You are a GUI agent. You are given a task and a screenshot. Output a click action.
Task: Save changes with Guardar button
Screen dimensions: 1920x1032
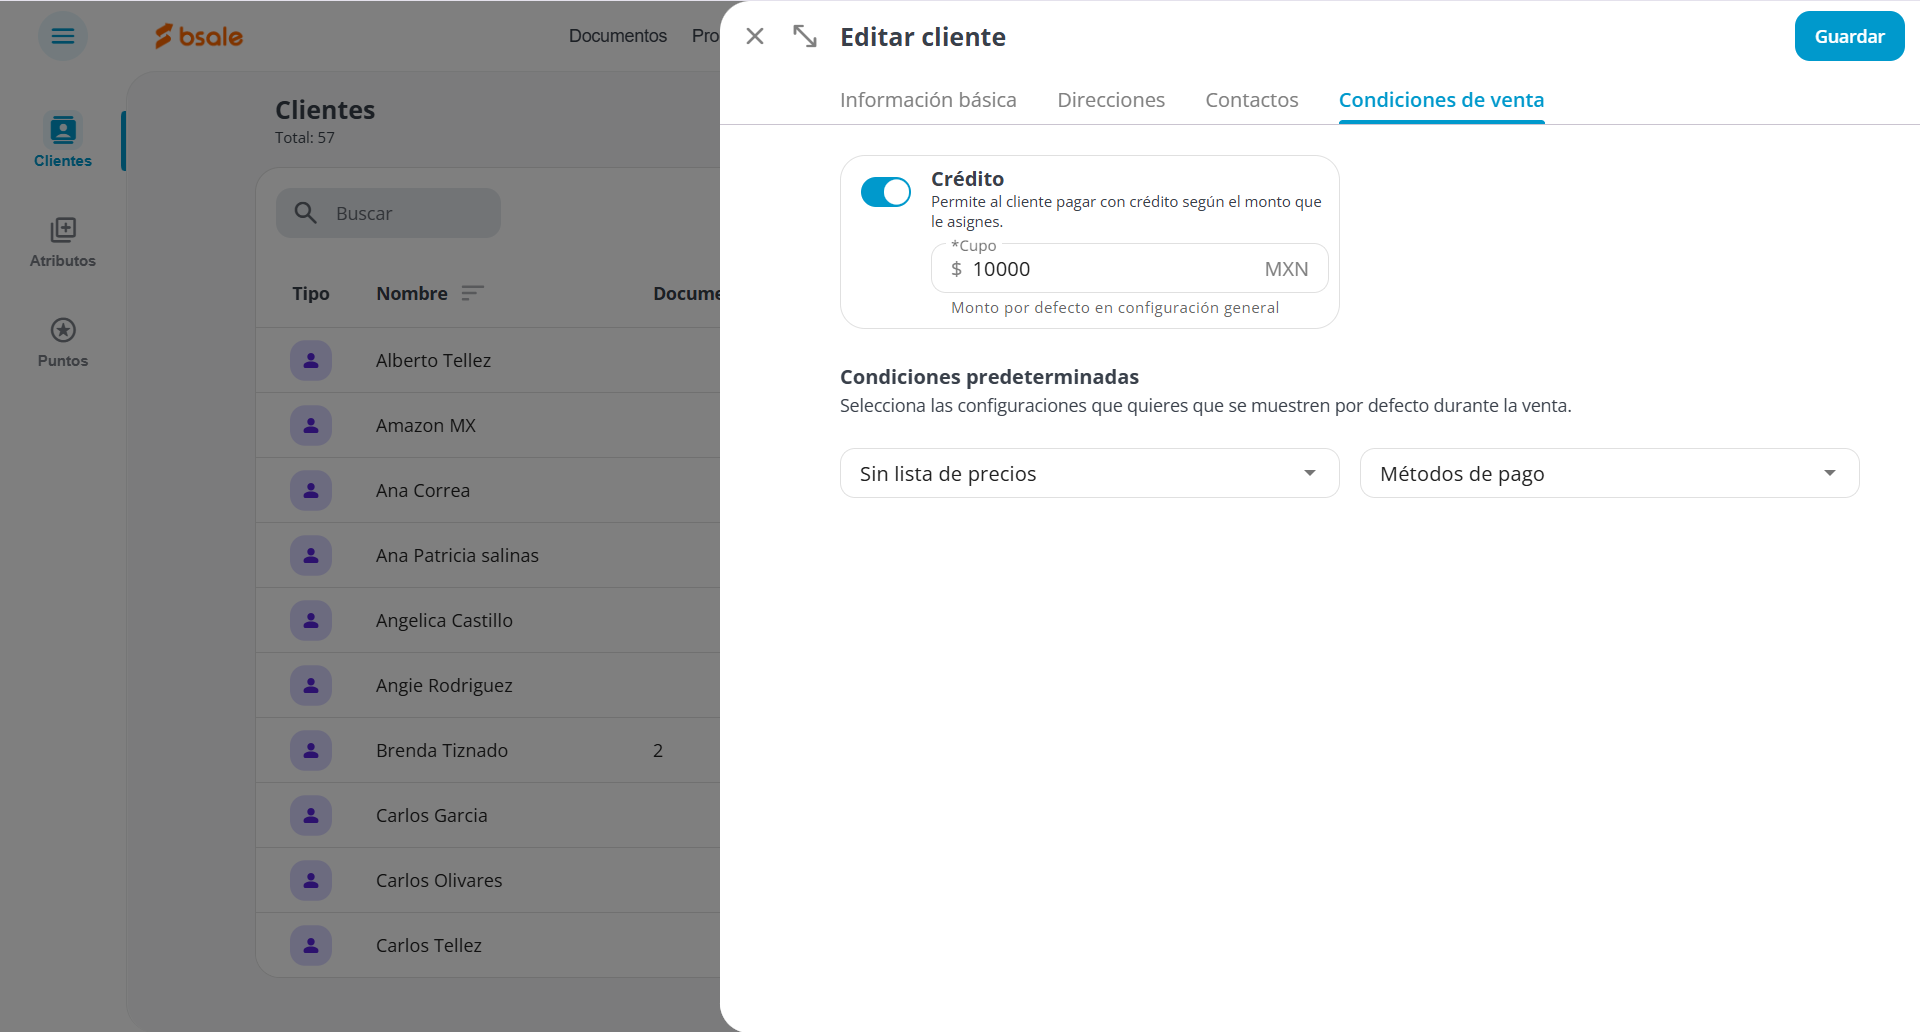1849,36
